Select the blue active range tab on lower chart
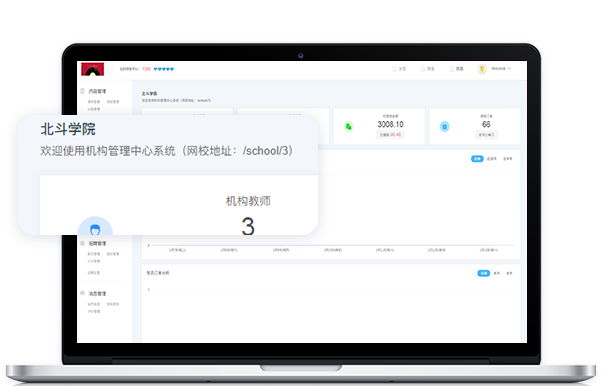This screenshot has width=608, height=386. tap(484, 273)
